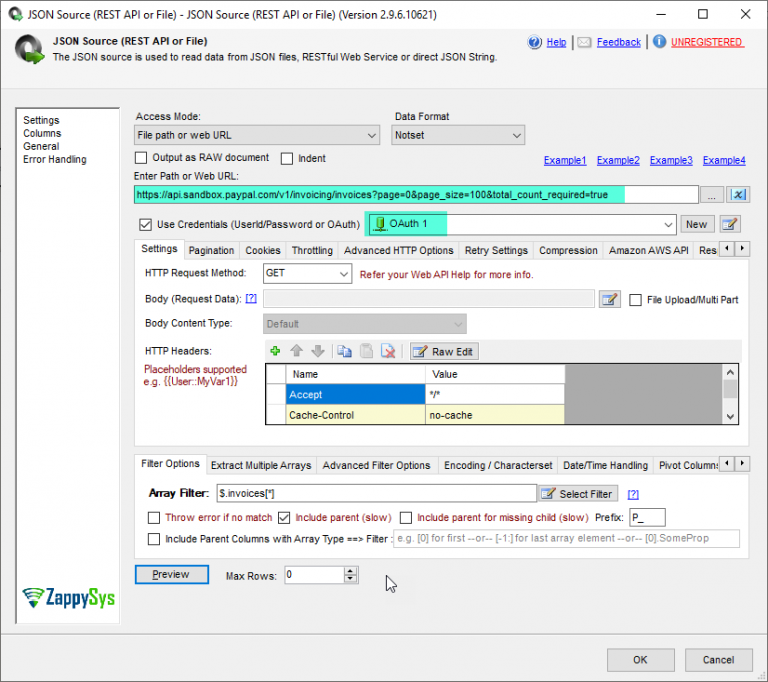768x682 pixels.
Task: Click the New connection button
Action: coord(696,224)
